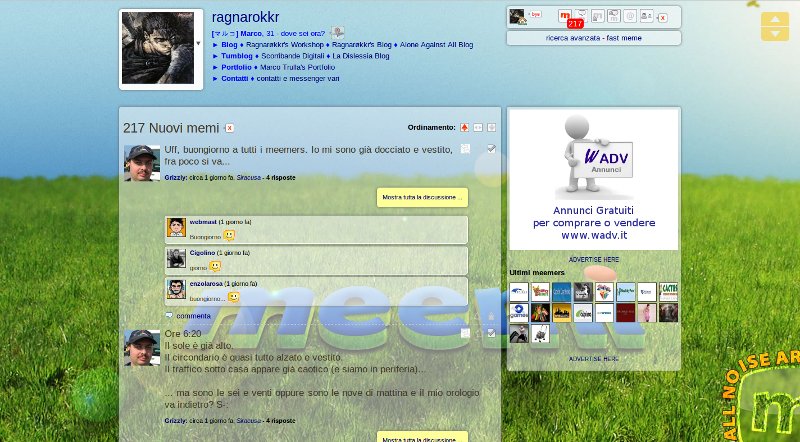Open Grizzly's avatar on the first meme
This screenshot has height=442, width=800.
click(x=142, y=163)
